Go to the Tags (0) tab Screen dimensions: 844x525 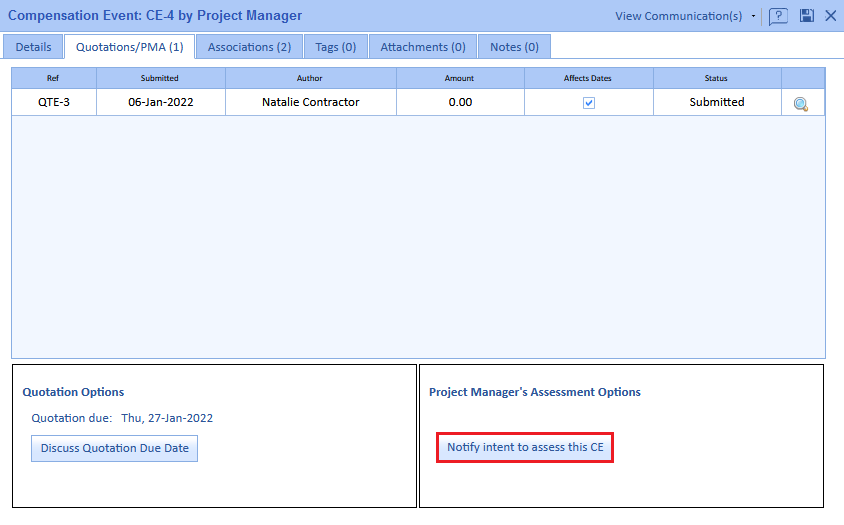[335, 47]
